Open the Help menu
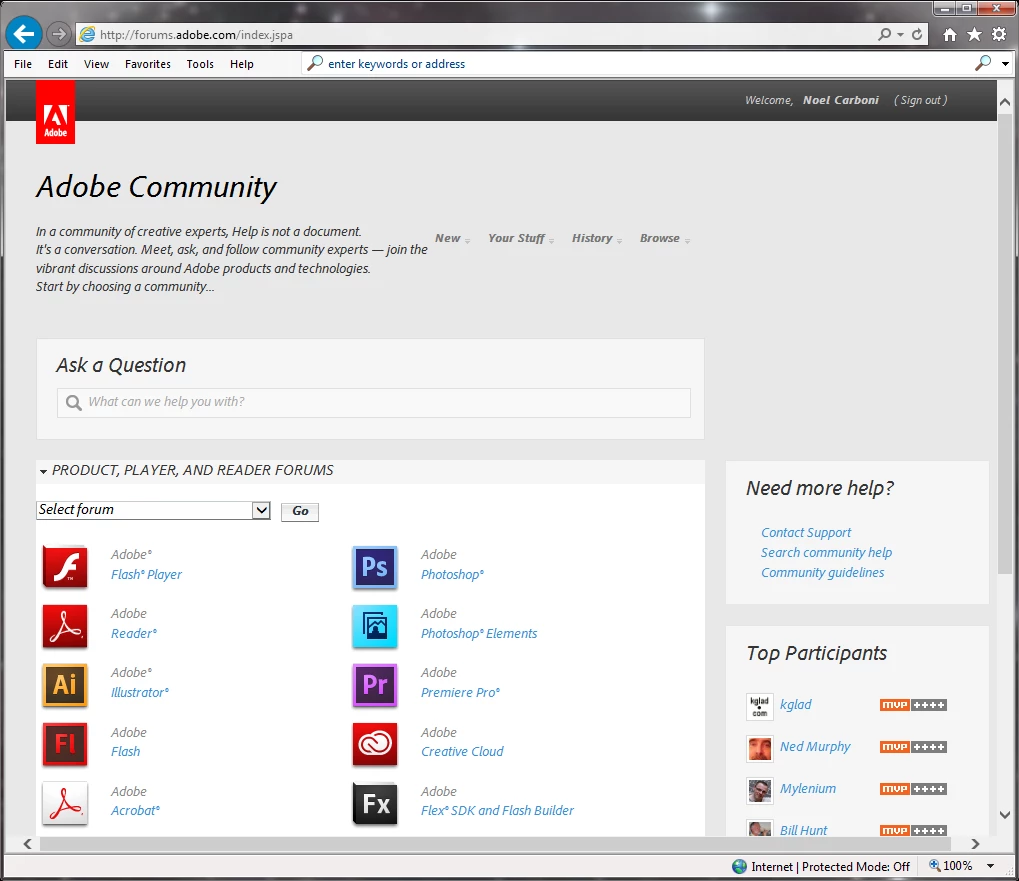 (x=241, y=64)
